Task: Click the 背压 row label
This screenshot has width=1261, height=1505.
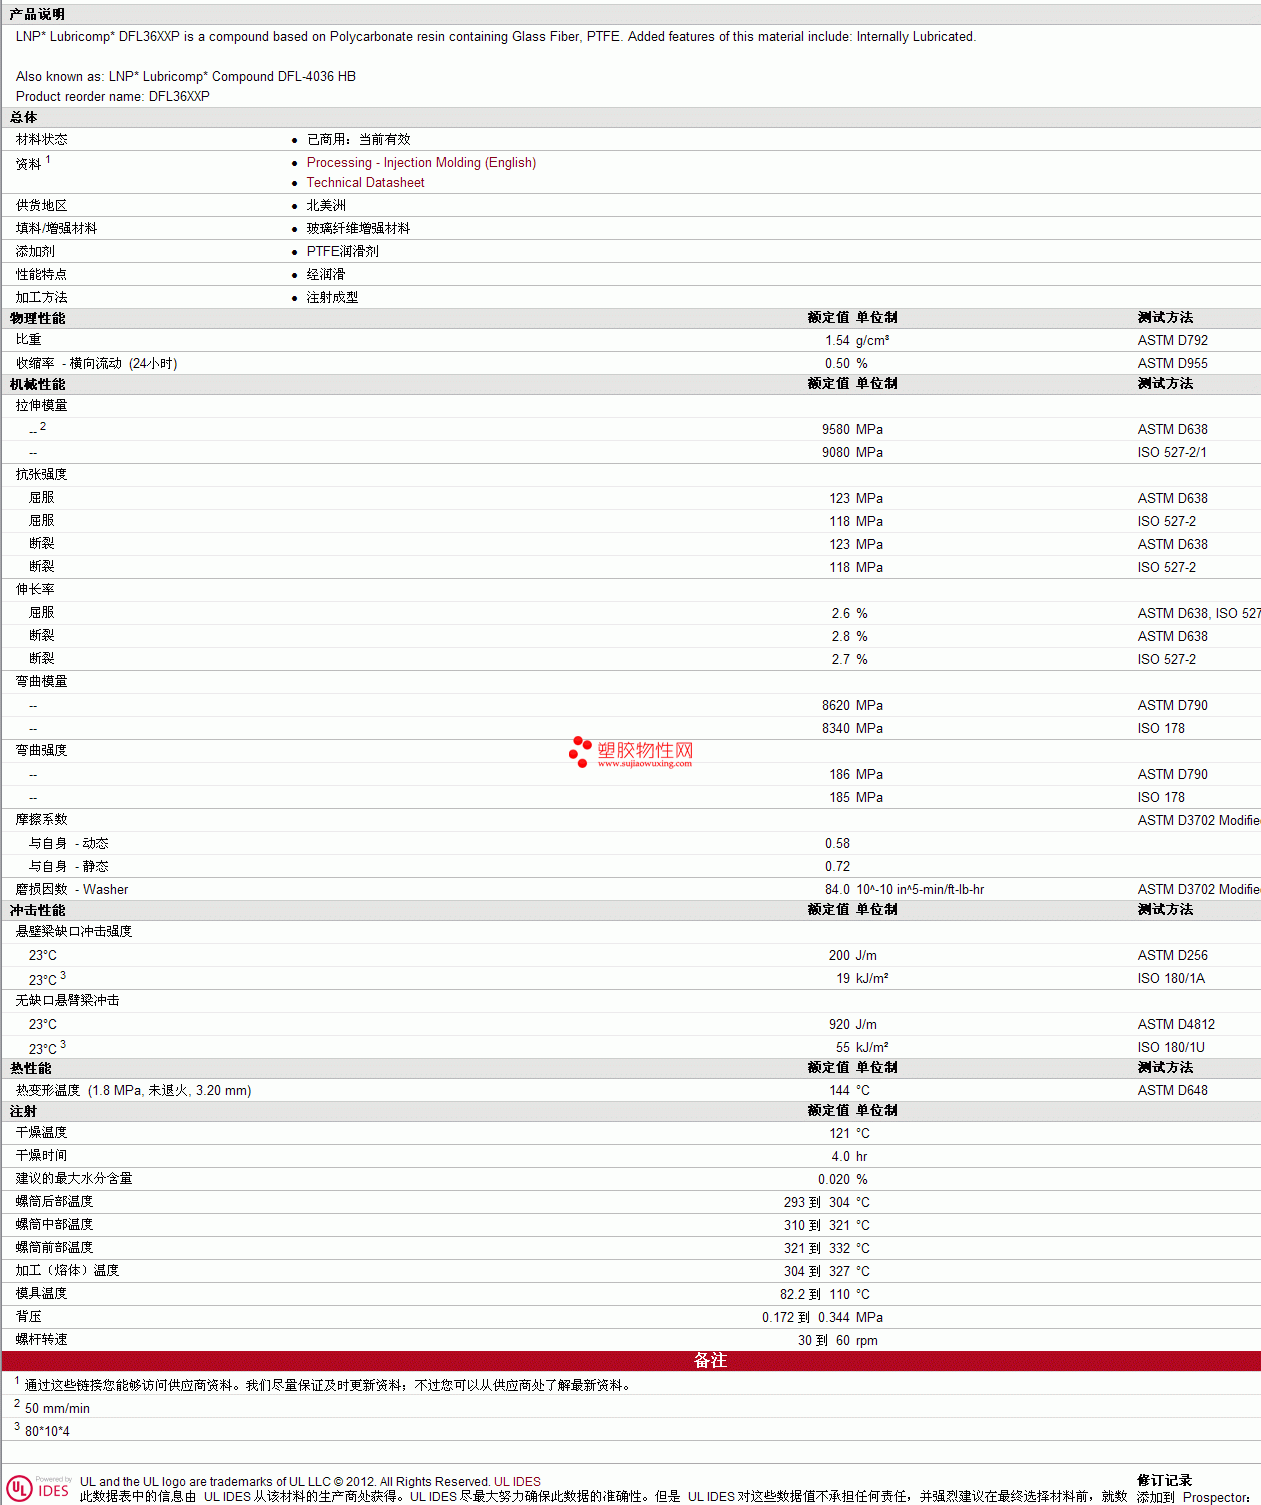Action: (x=28, y=1317)
